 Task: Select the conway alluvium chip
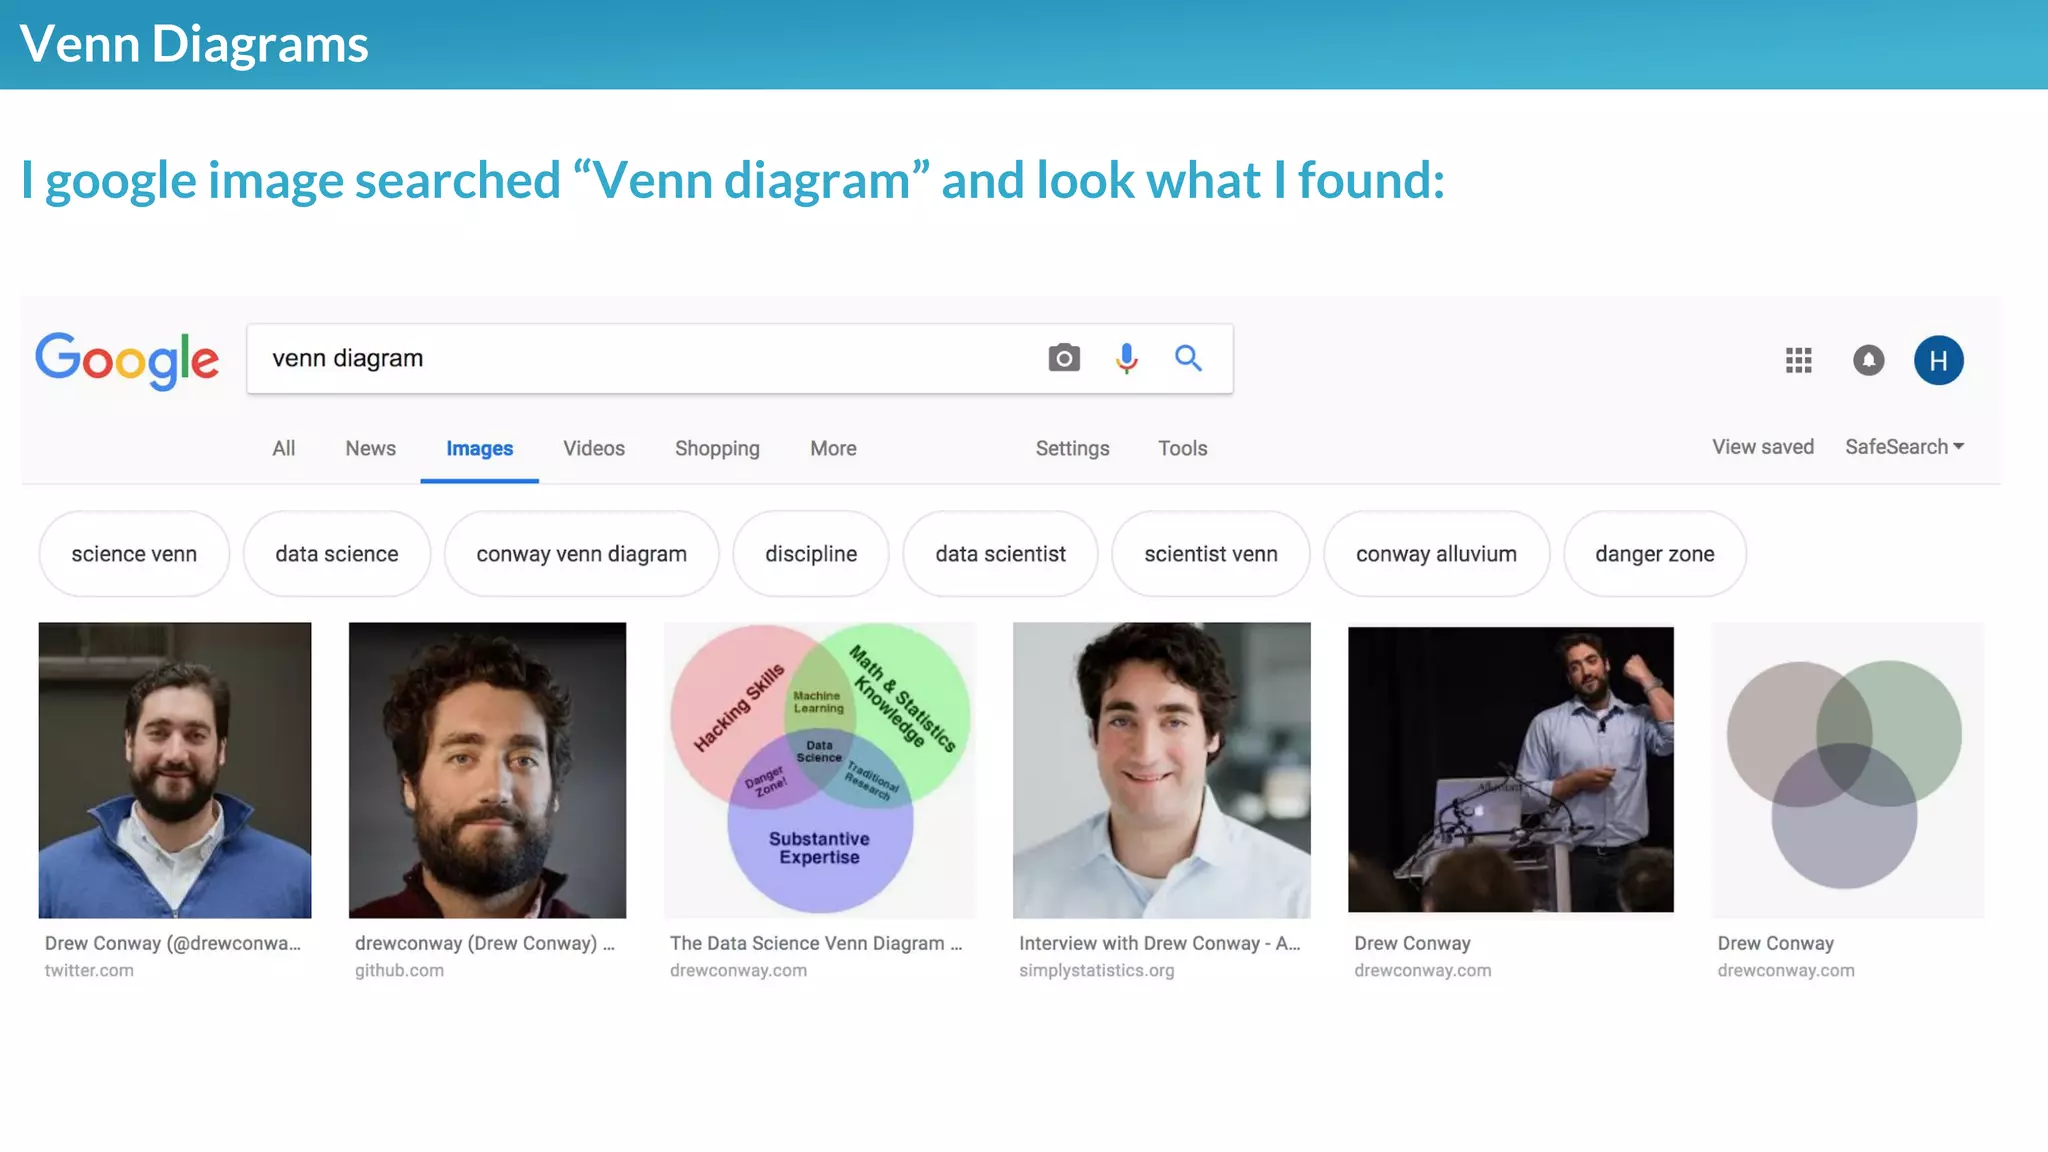pos(1436,554)
